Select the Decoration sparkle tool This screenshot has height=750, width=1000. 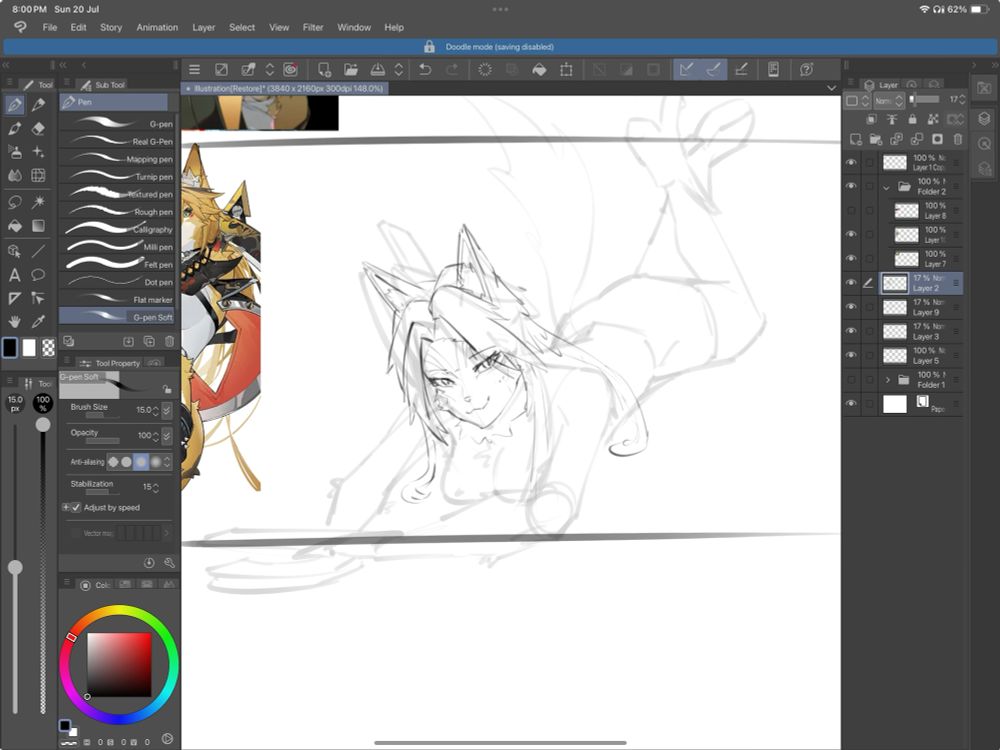38,152
